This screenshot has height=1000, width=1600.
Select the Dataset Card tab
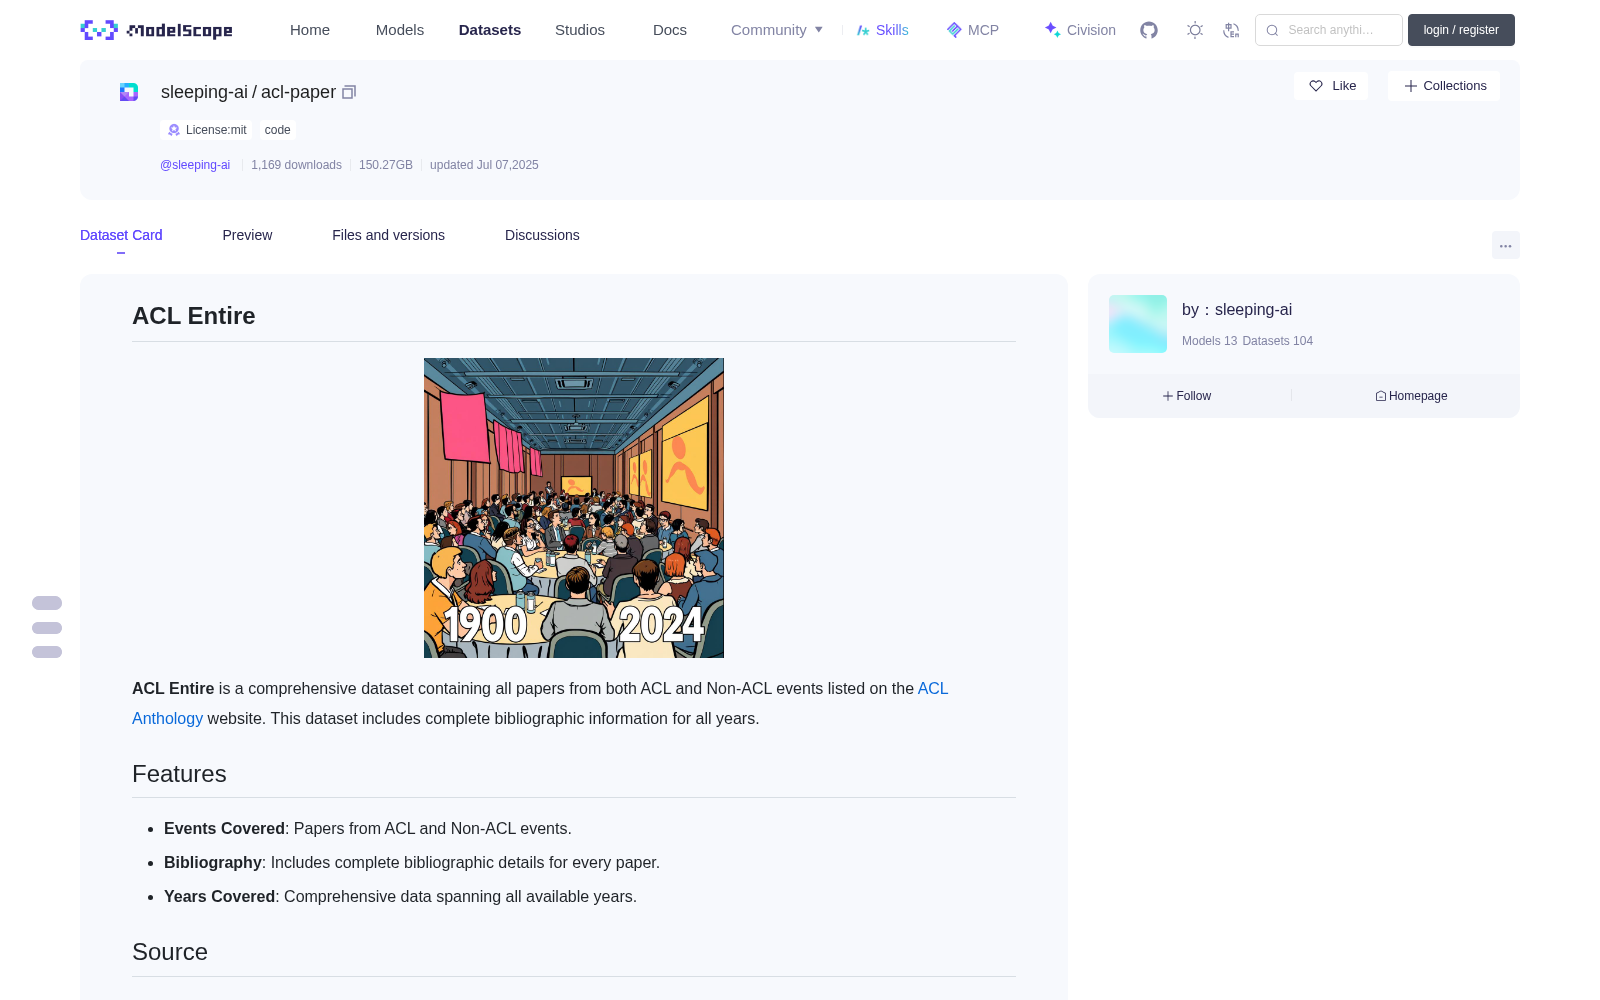coord(121,235)
